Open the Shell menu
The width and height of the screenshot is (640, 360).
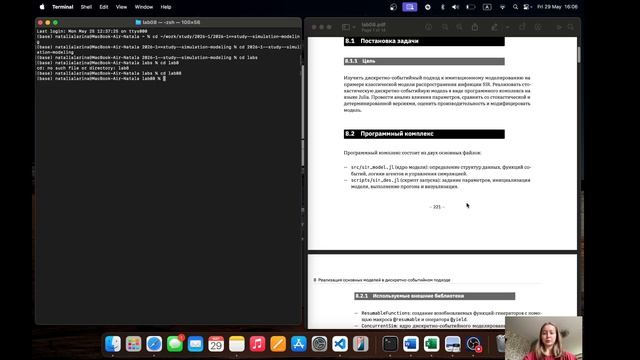point(86,7)
